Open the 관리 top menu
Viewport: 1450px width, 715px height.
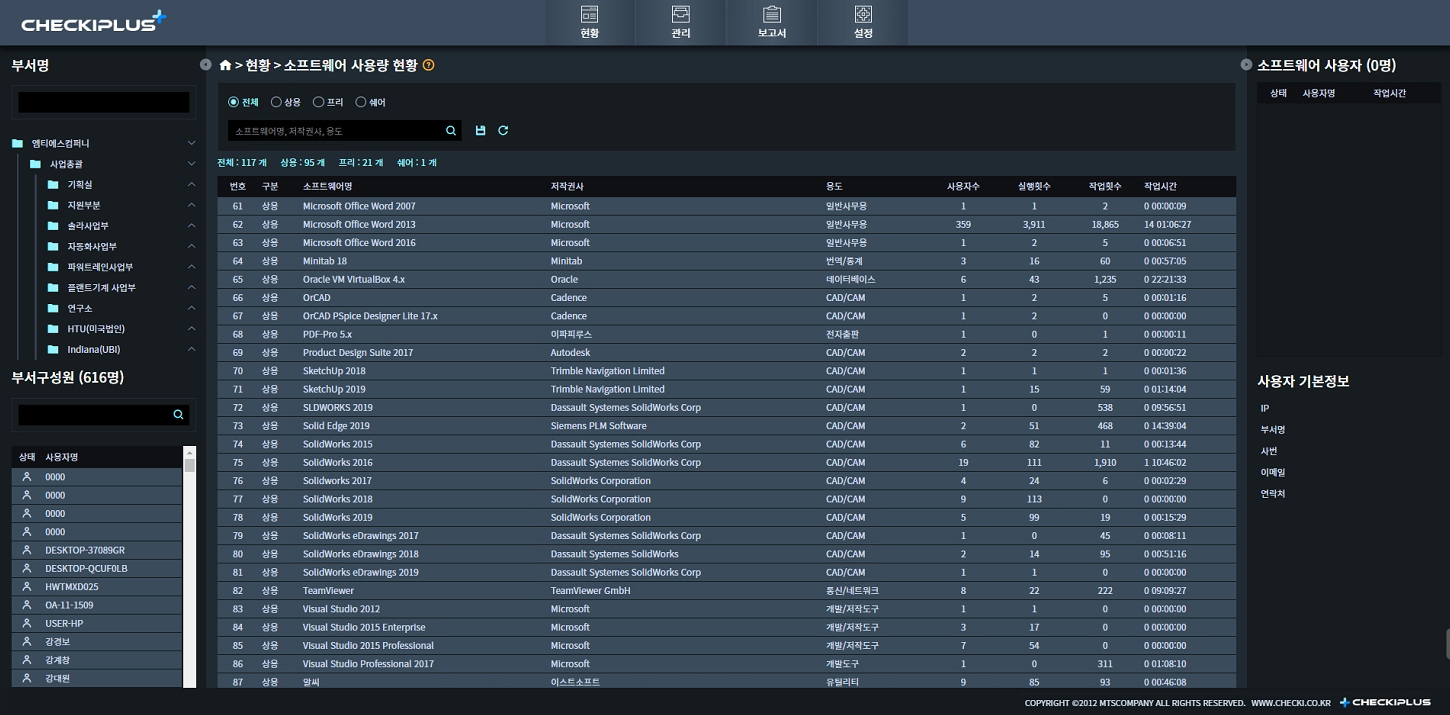pos(681,22)
